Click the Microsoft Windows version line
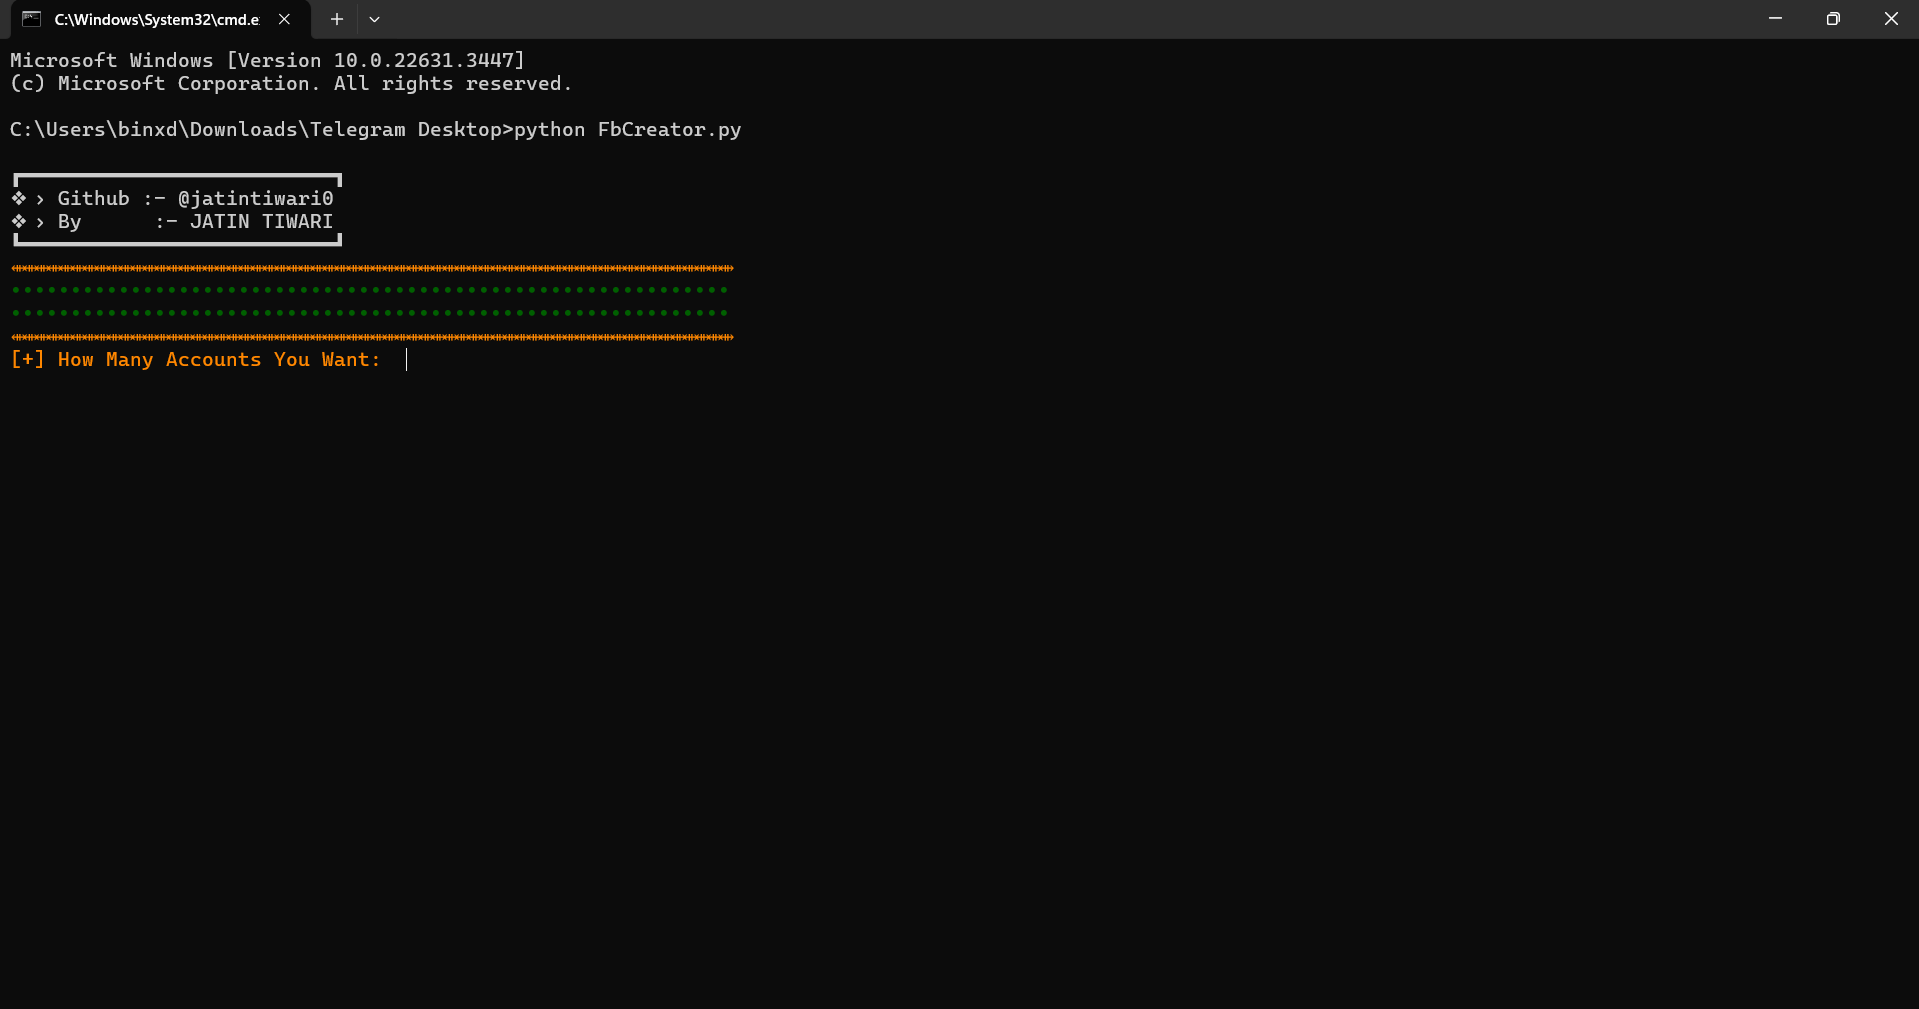1919x1009 pixels. [x=267, y=61]
